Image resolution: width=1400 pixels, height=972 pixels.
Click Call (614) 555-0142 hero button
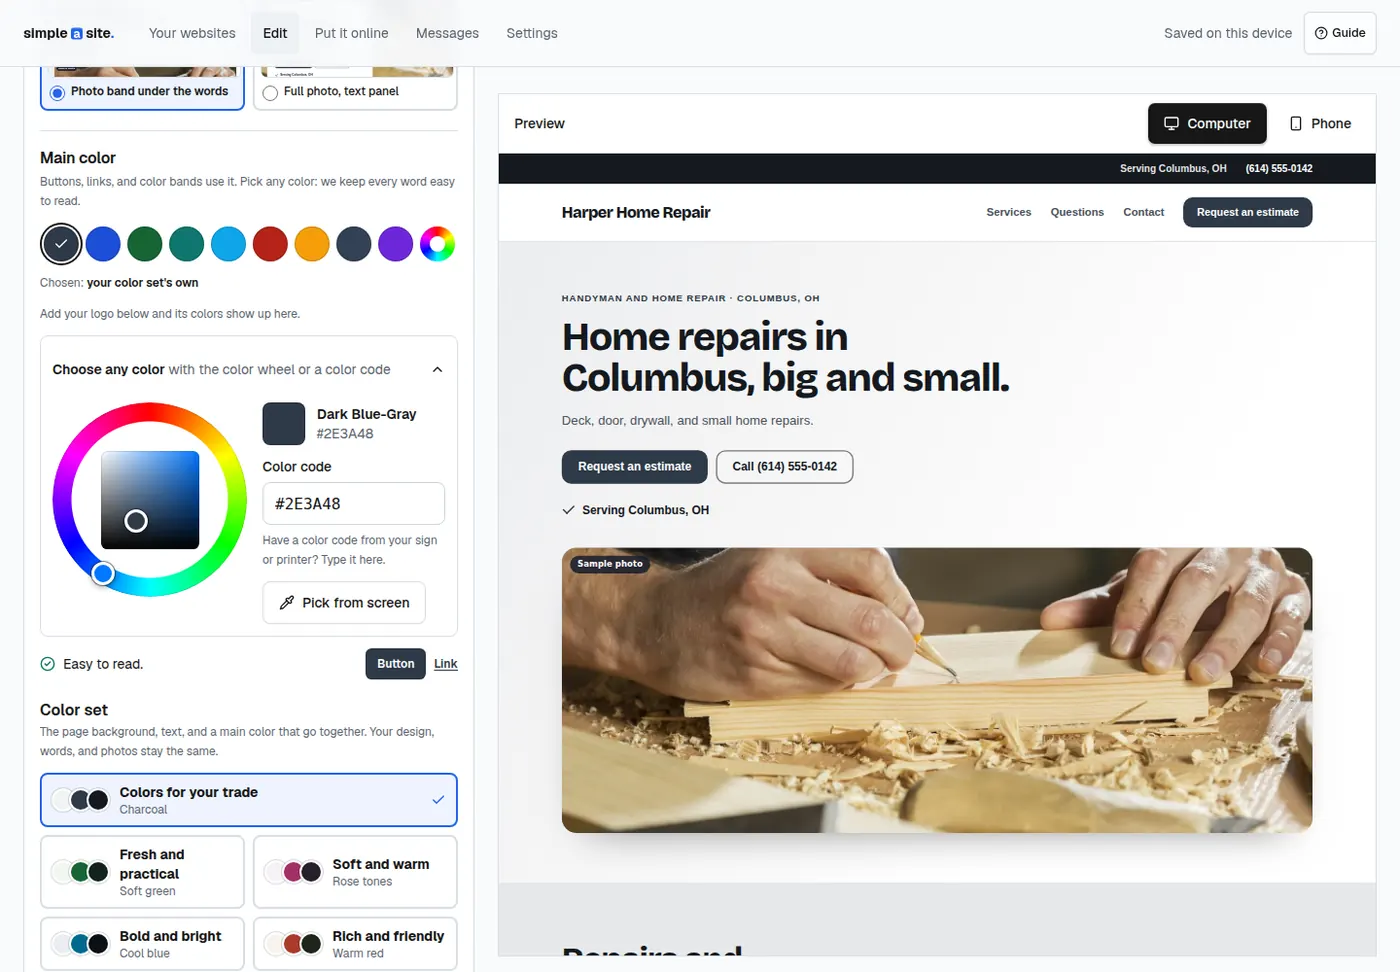pyautogui.click(x=784, y=467)
